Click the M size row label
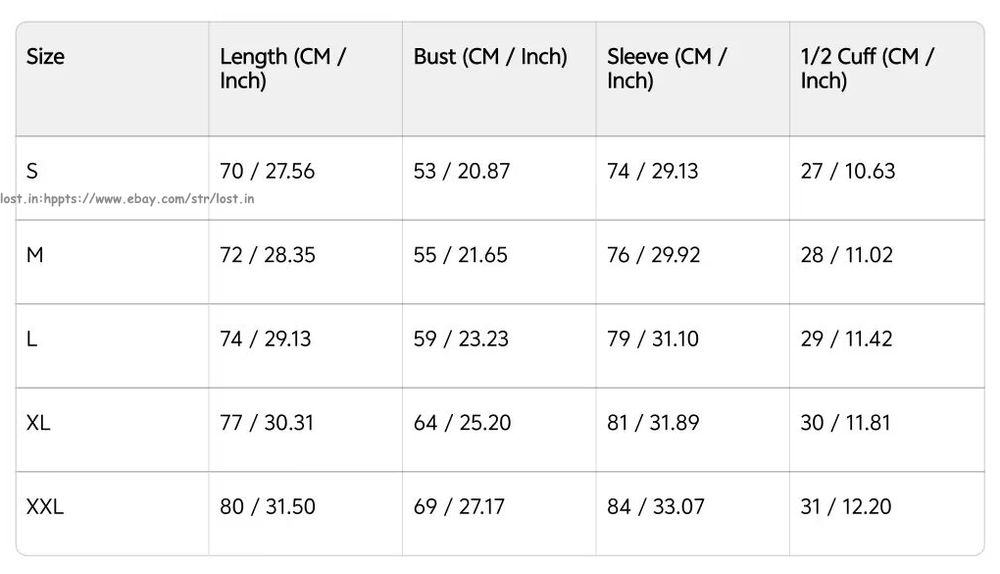 click(35, 255)
